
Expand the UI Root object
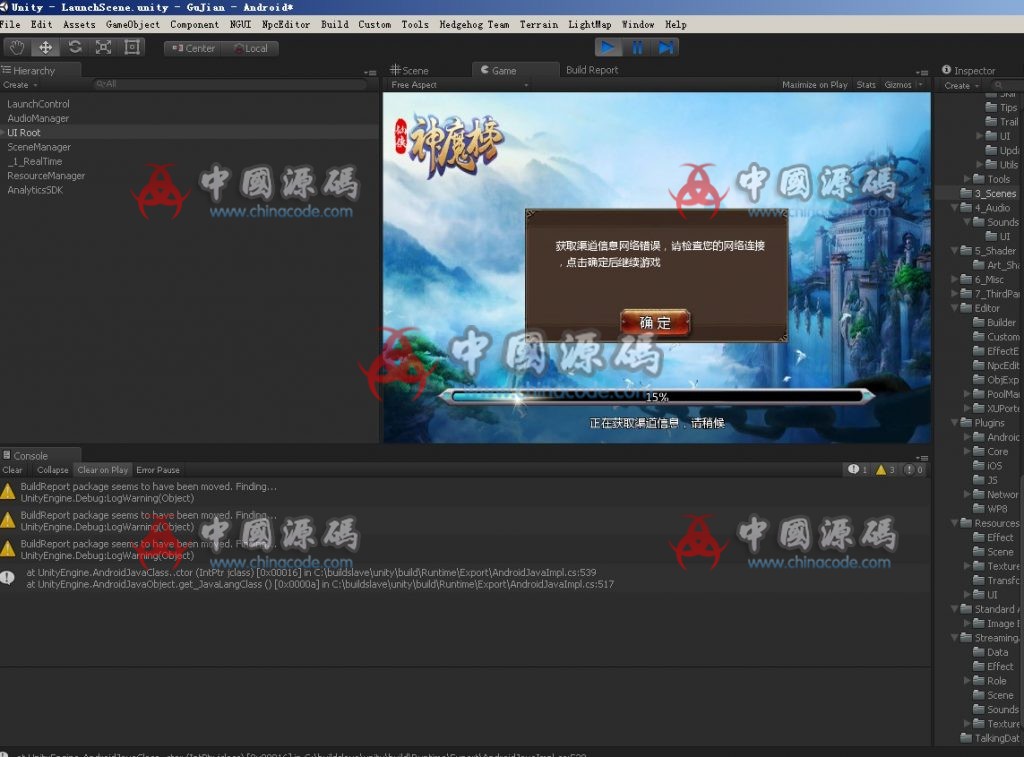point(3,133)
